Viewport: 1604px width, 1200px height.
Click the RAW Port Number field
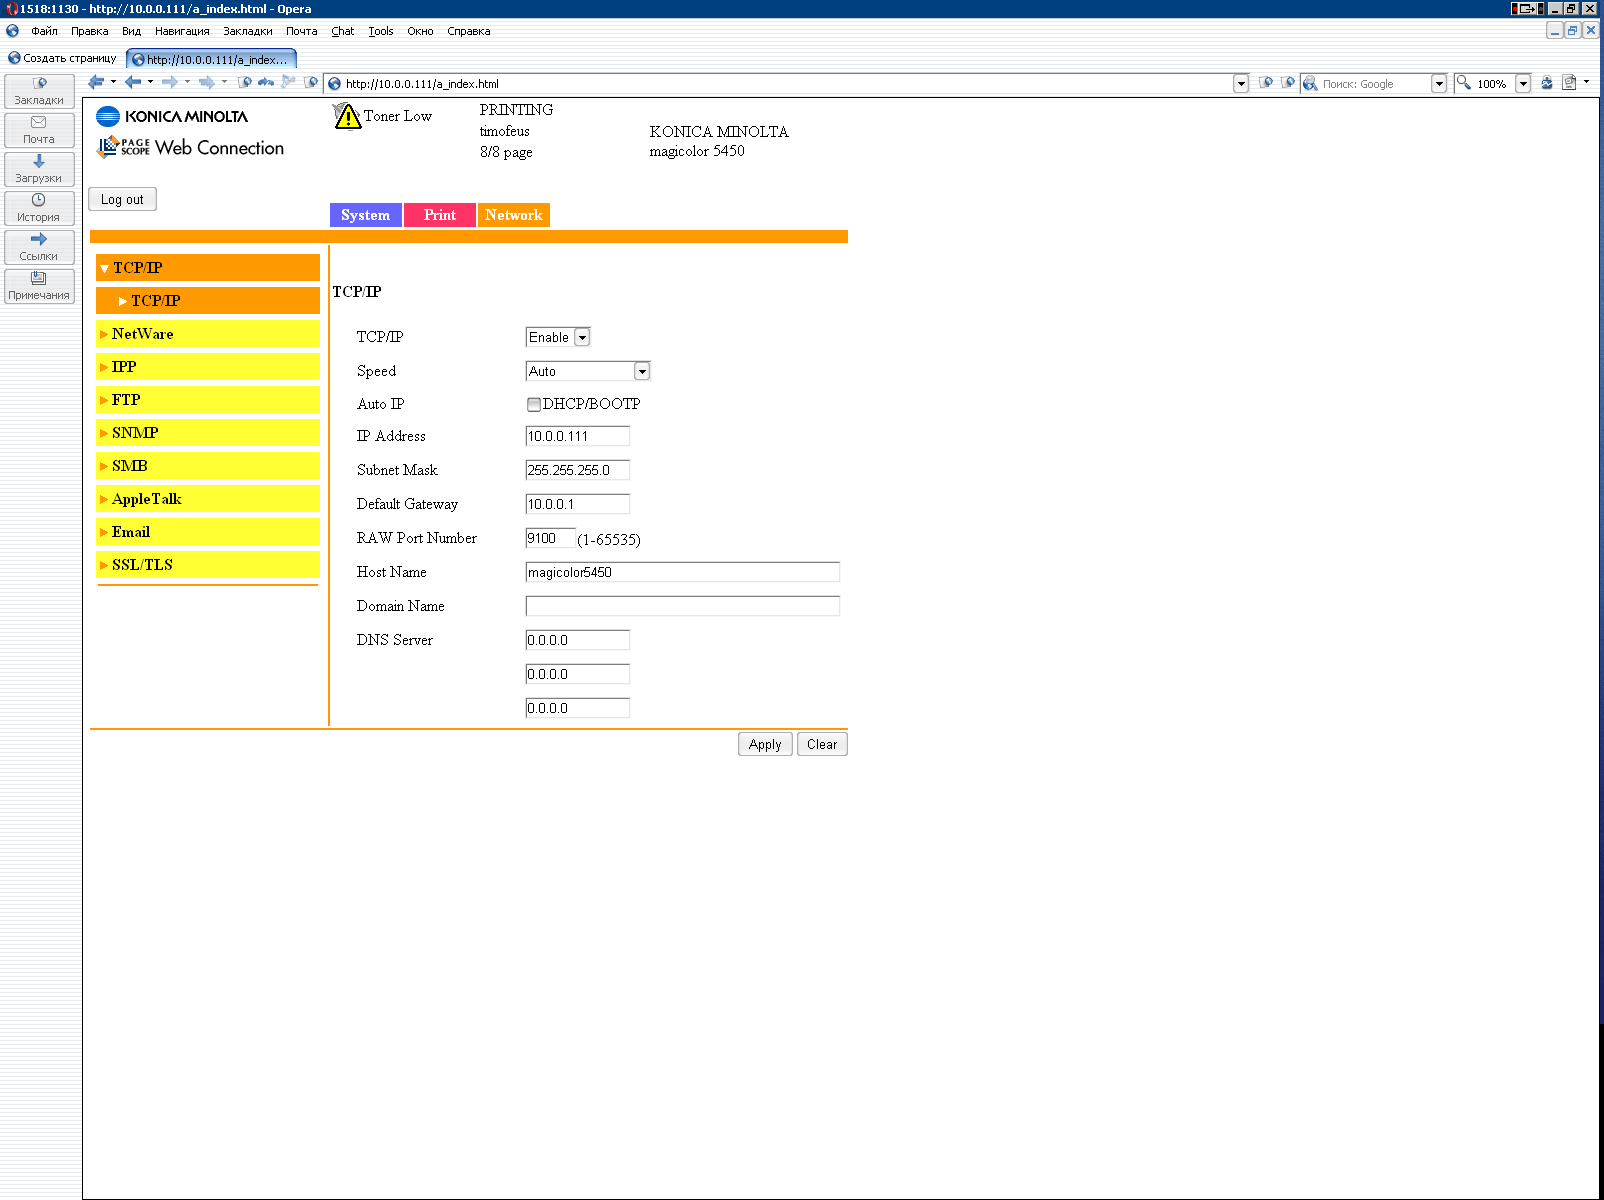(551, 538)
